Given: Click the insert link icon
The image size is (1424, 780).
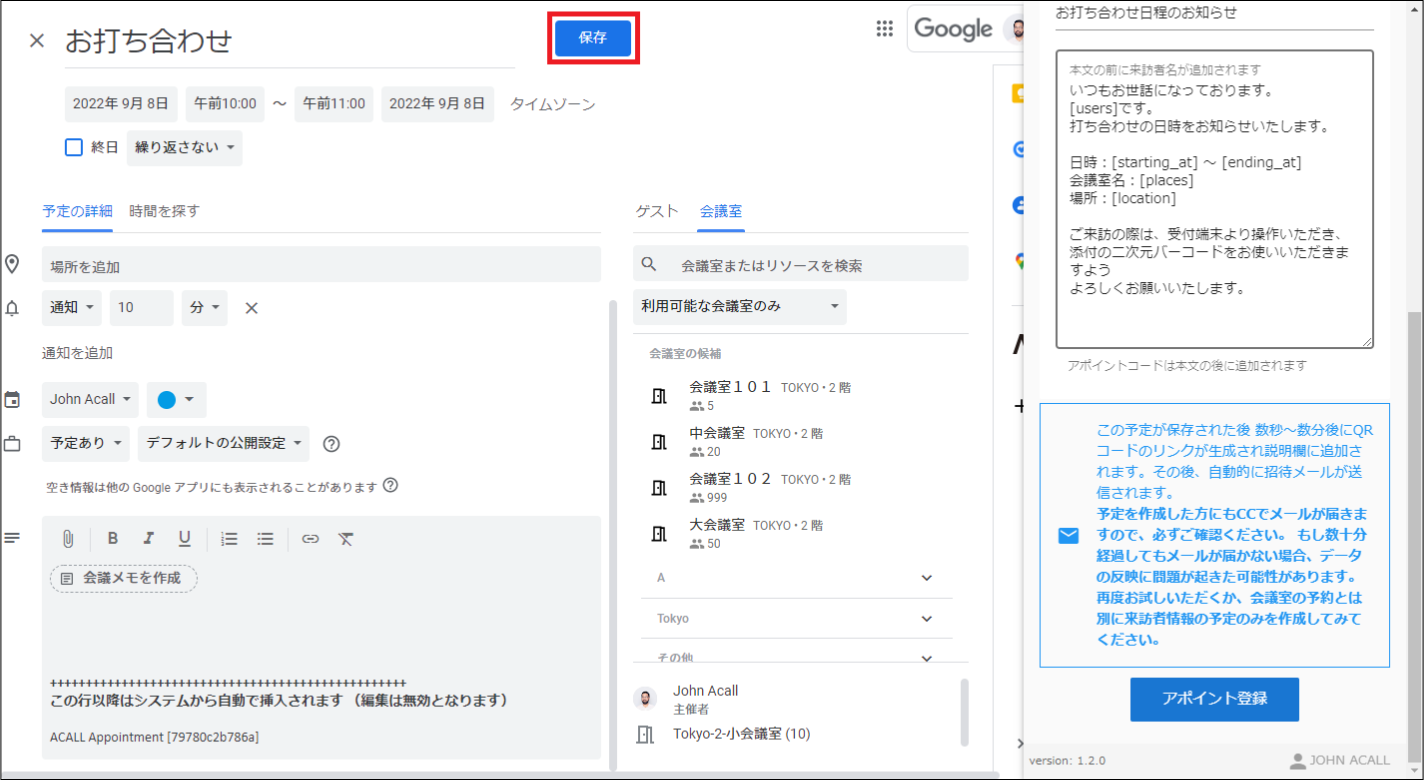Looking at the screenshot, I should click(x=310, y=539).
